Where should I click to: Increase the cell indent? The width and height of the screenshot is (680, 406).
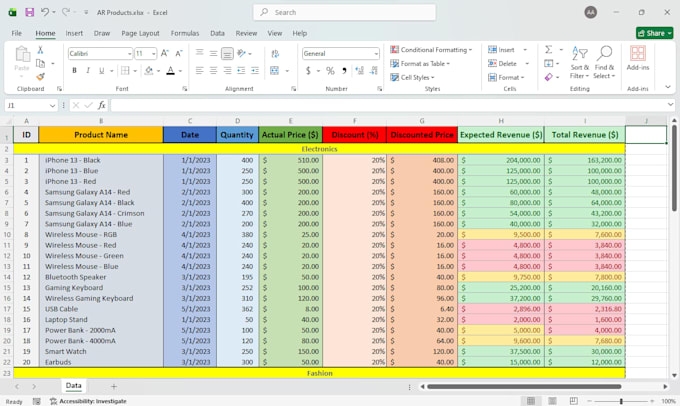click(255, 70)
